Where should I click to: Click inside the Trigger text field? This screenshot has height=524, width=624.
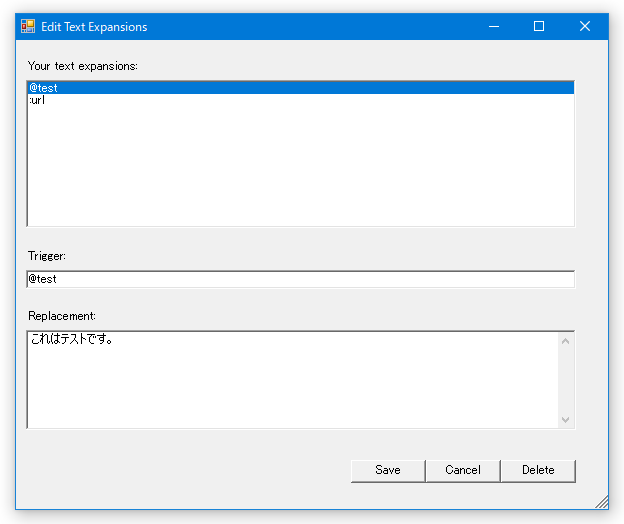301,279
